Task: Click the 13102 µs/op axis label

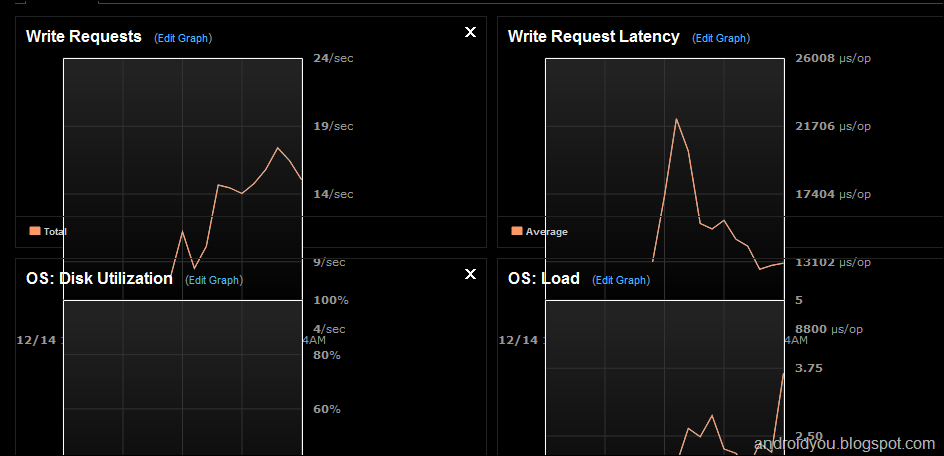Action: [x=833, y=262]
